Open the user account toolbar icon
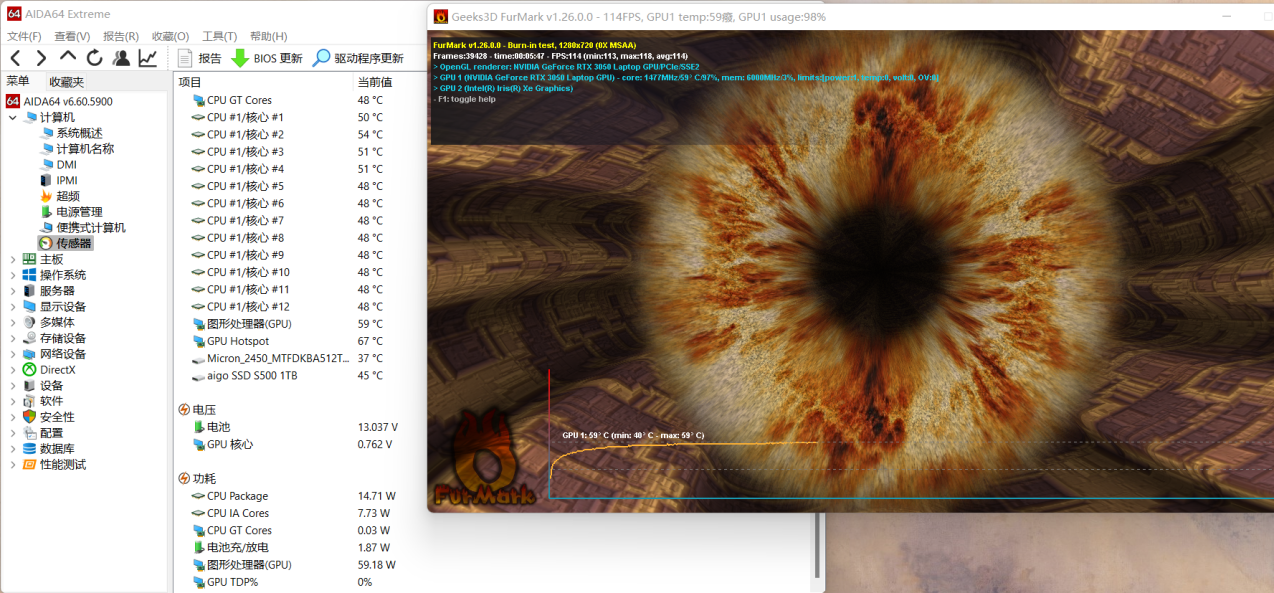This screenshot has width=1274, height=593. coord(121,58)
